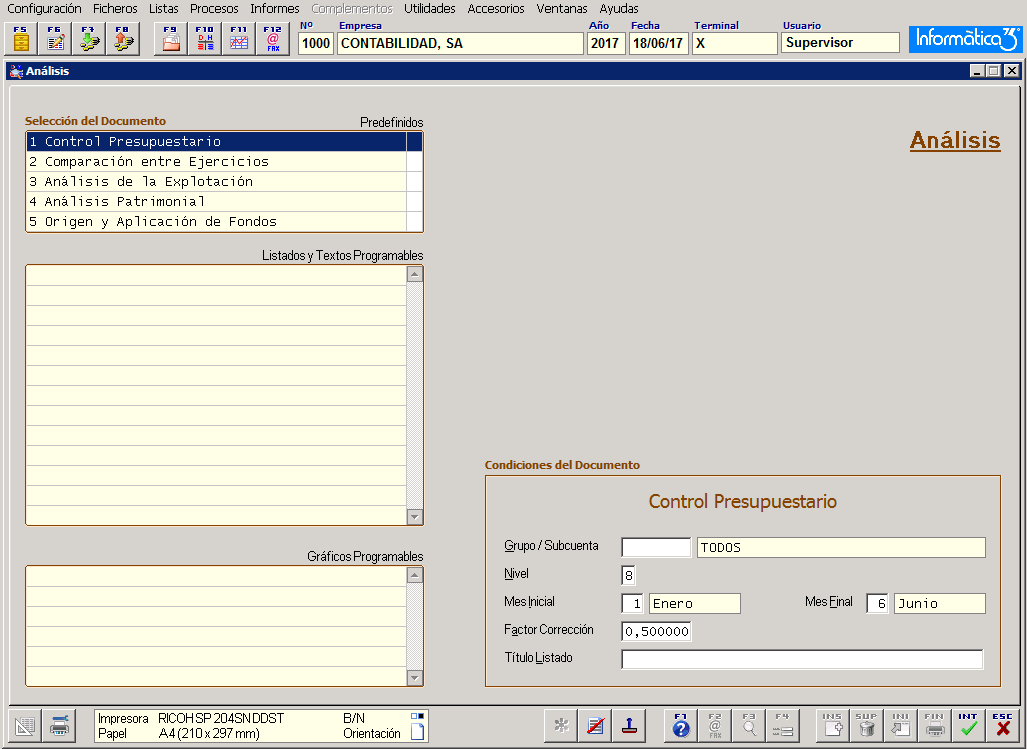1027x749 pixels.
Task: Click the F7 green down-arrow icon
Action: 89,39
